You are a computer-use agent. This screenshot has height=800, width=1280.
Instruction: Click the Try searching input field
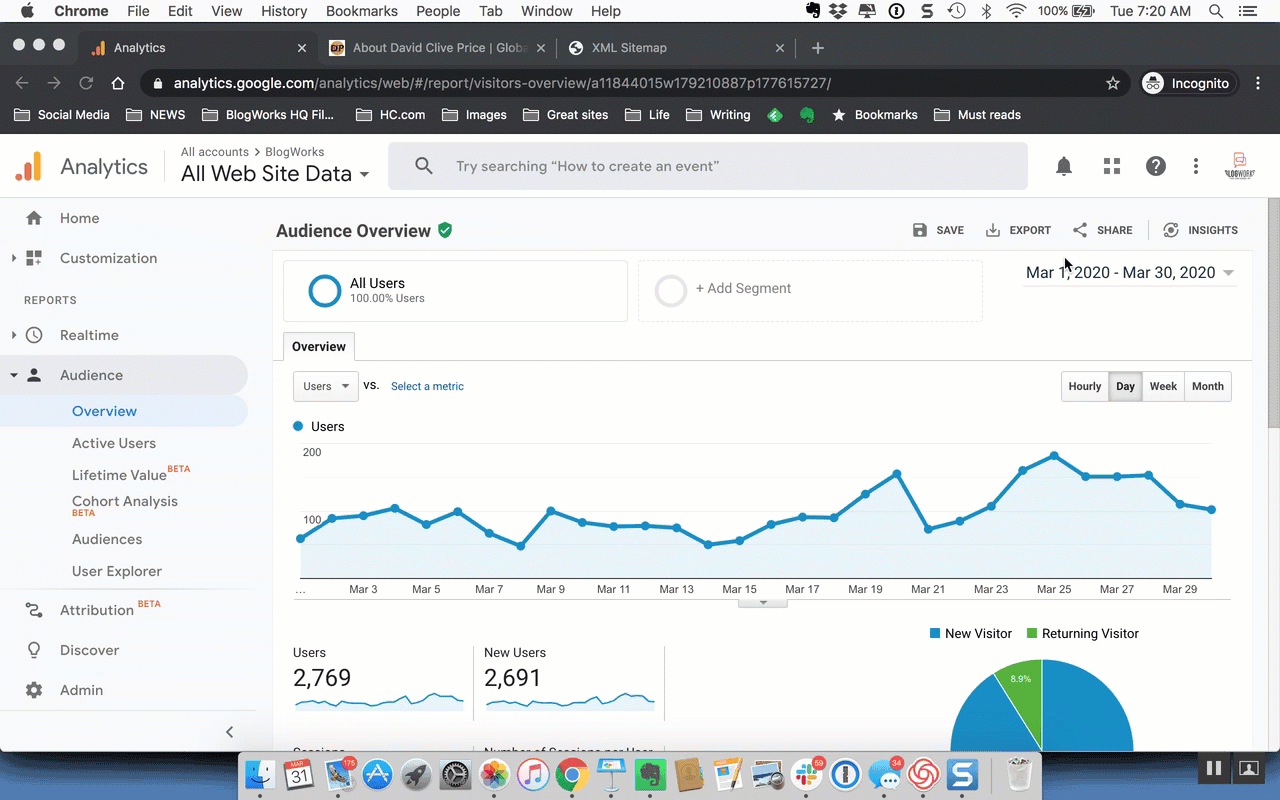[x=700, y=165]
